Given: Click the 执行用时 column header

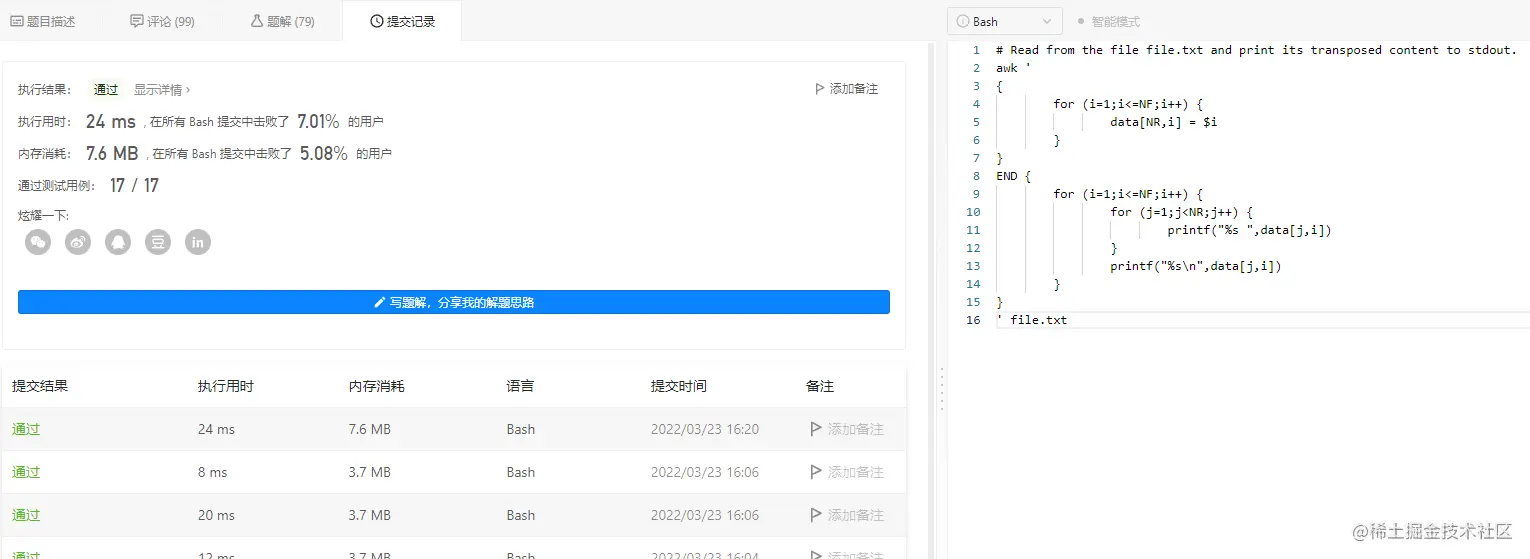Looking at the screenshot, I should (226, 386).
